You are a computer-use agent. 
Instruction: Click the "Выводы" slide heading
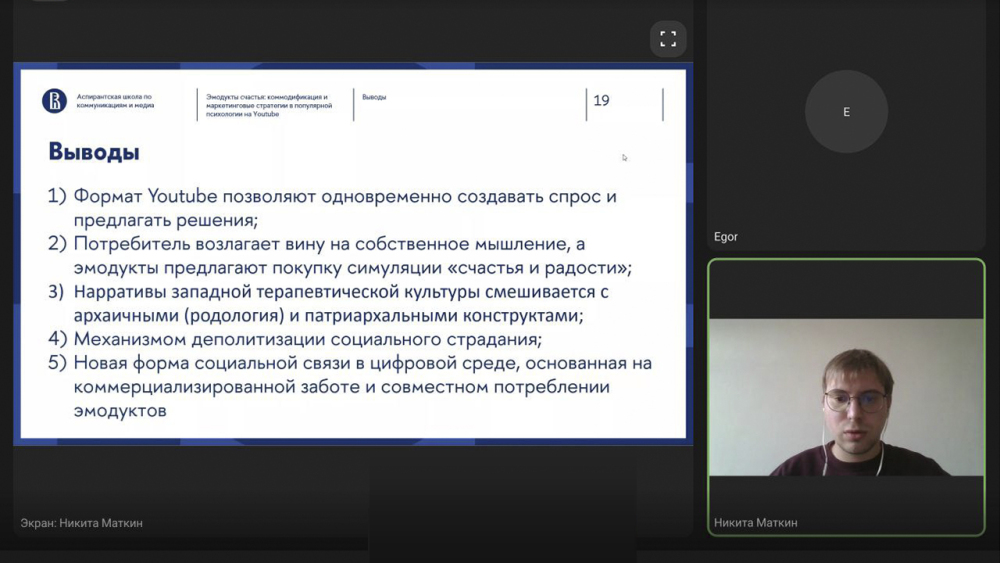94,152
